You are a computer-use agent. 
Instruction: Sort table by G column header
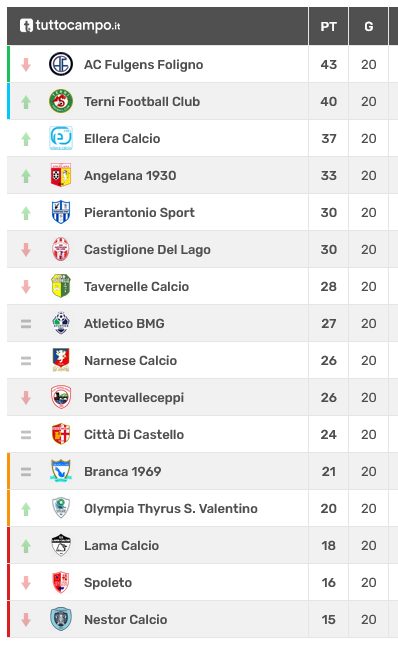[369, 27]
